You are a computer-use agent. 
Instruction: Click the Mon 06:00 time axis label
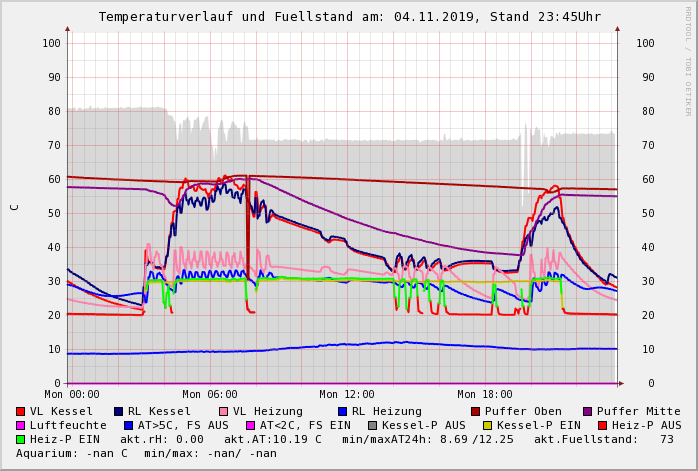point(210,394)
